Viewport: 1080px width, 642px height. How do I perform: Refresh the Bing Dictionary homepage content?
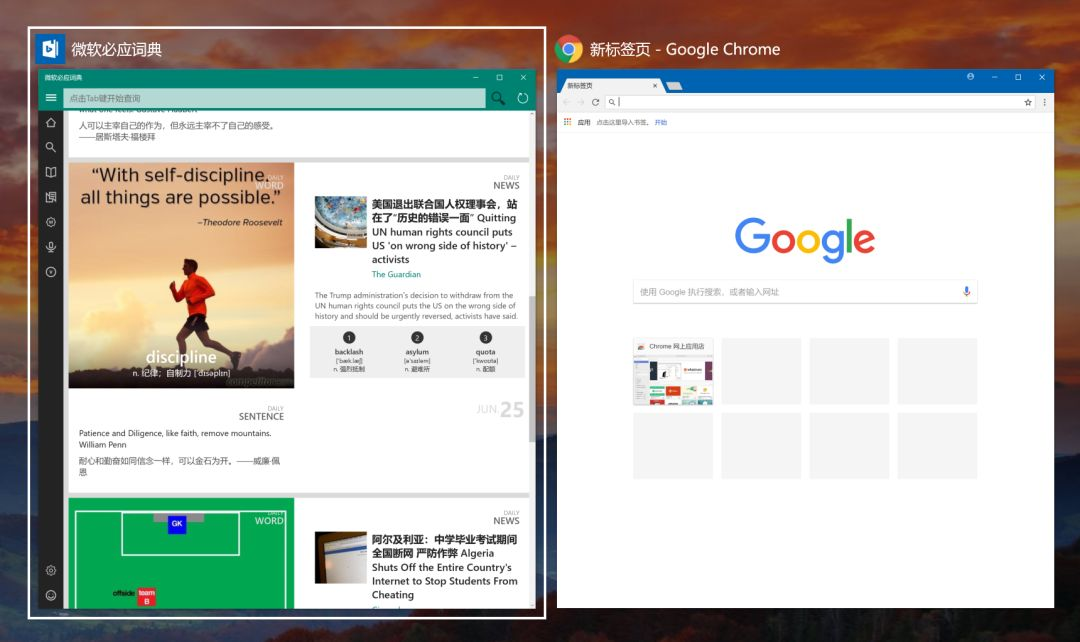click(x=523, y=99)
